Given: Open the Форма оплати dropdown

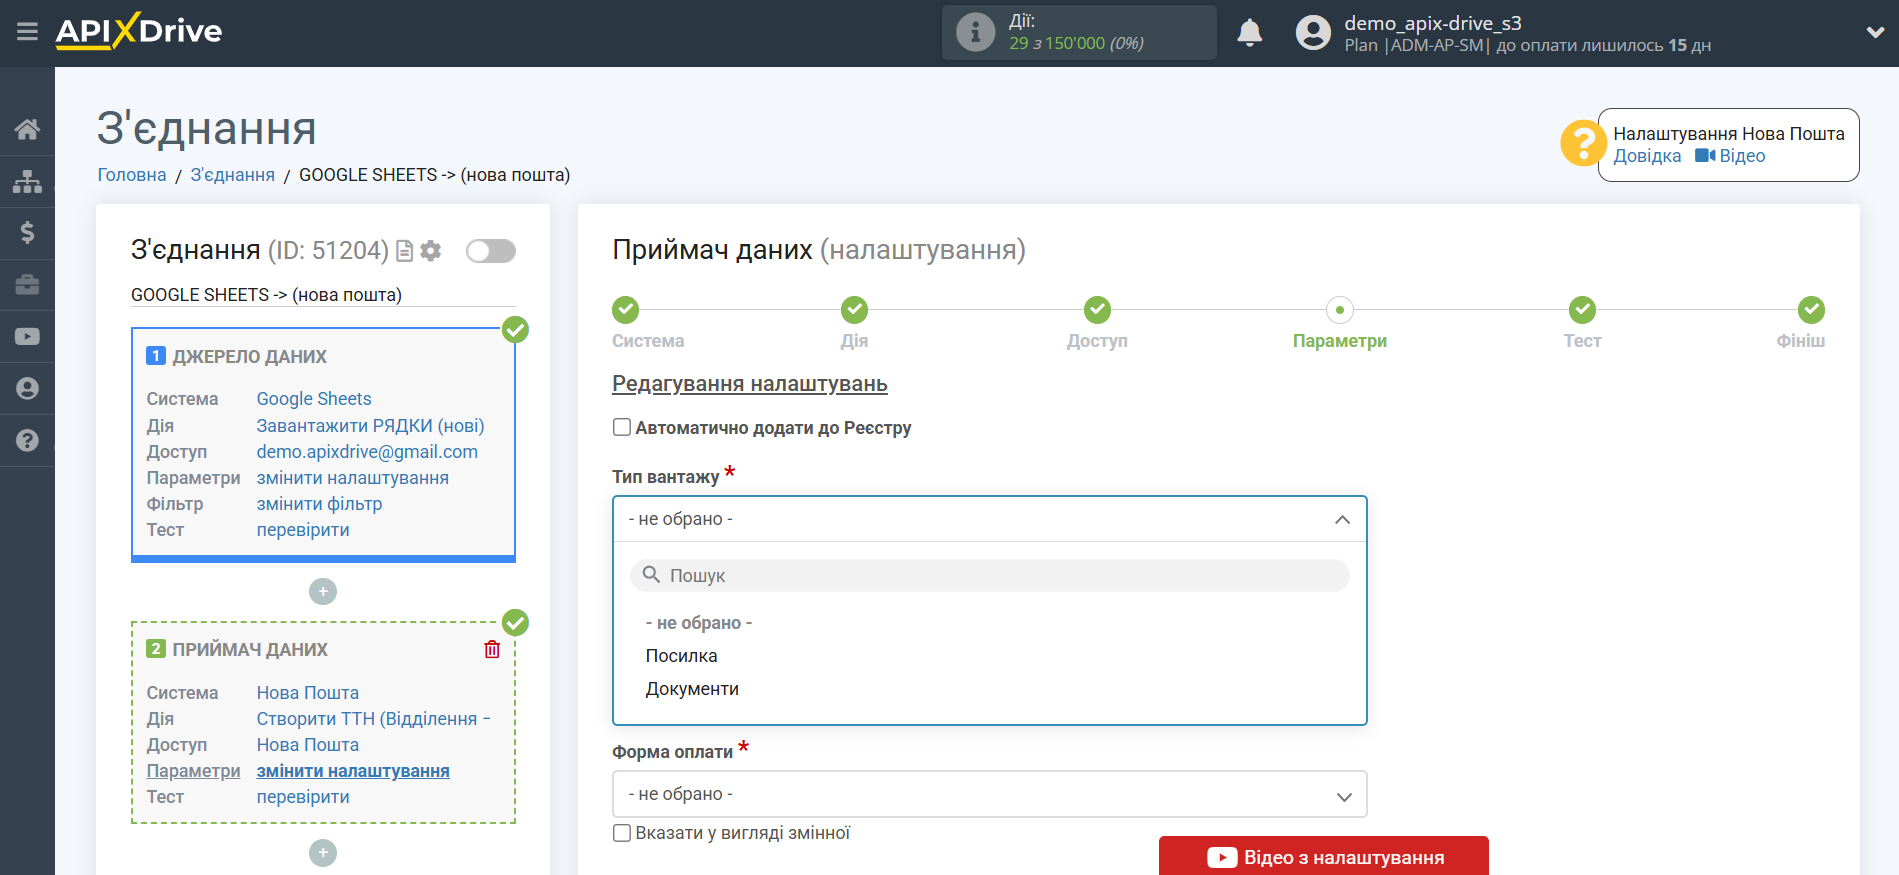Looking at the screenshot, I should tap(989, 794).
